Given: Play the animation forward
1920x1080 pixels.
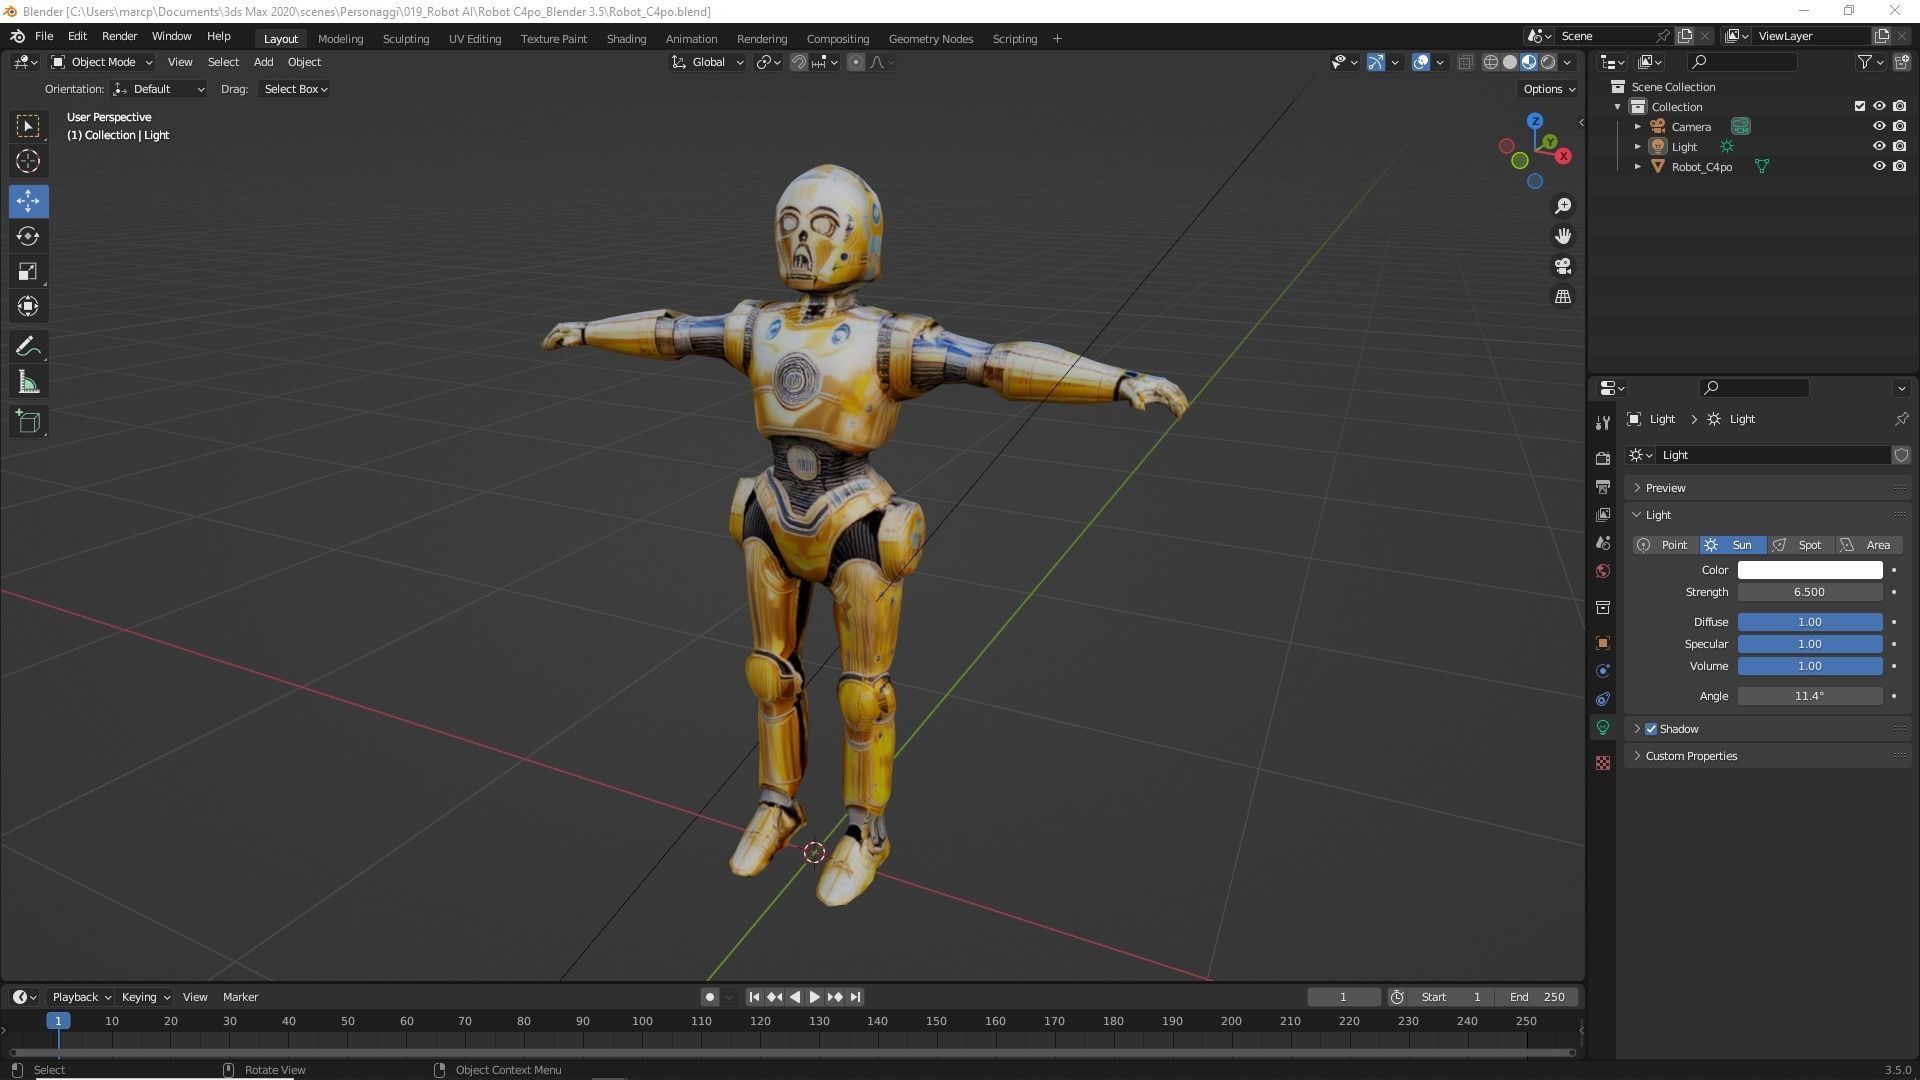Looking at the screenshot, I should pyautogui.click(x=815, y=997).
